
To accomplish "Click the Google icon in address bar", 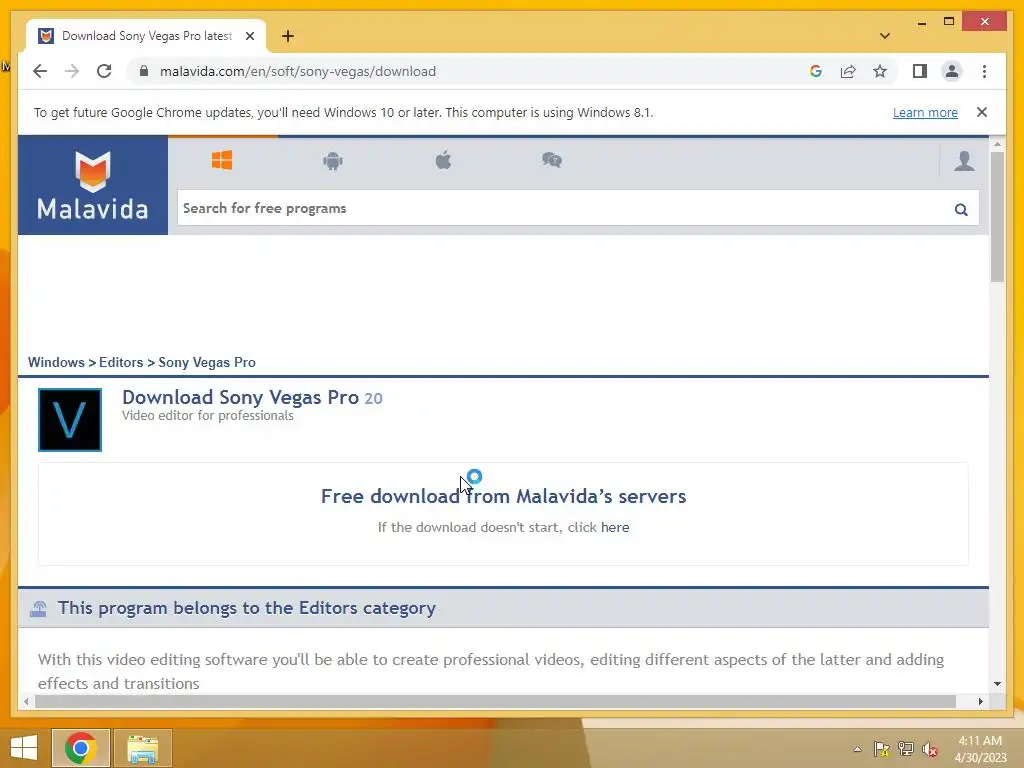I will 816,71.
